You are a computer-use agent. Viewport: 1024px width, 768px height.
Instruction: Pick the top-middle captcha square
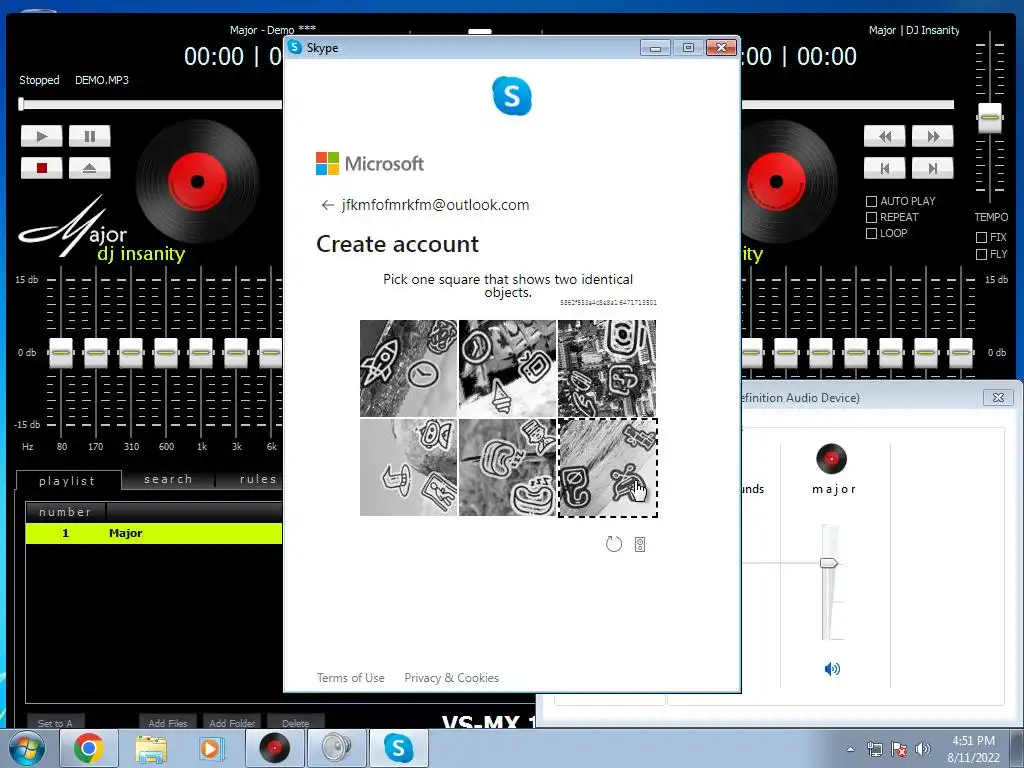pyautogui.click(x=507, y=368)
